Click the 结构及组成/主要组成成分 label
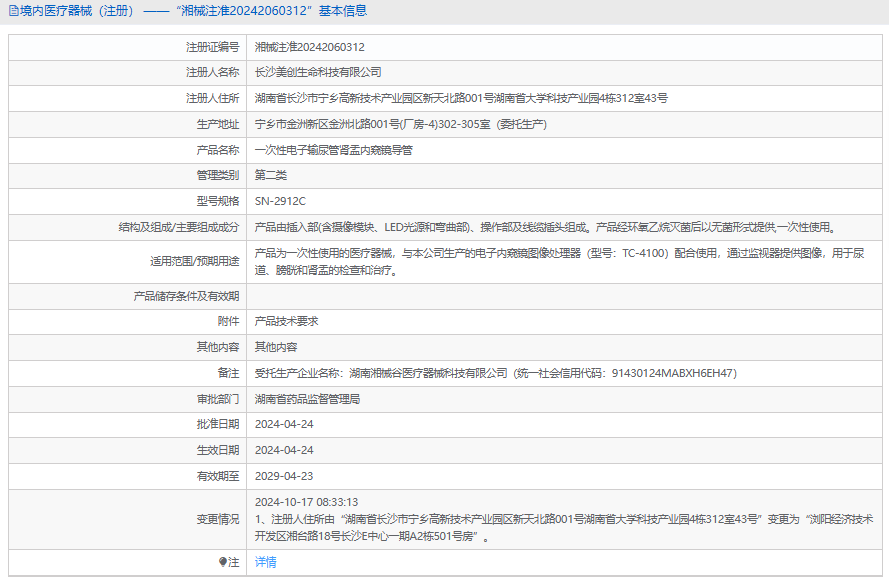 tap(179, 227)
